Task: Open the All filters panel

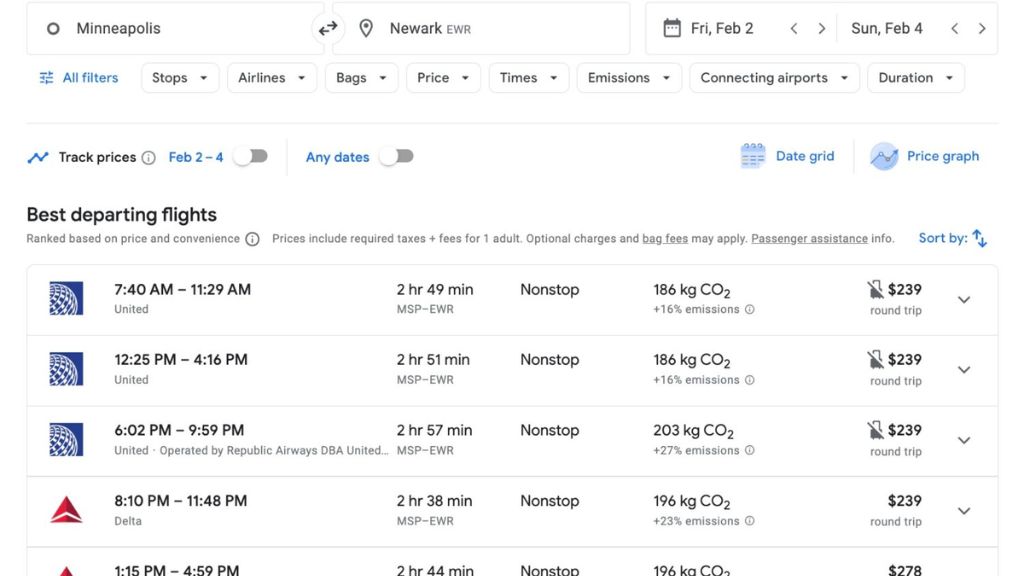Action: (78, 77)
